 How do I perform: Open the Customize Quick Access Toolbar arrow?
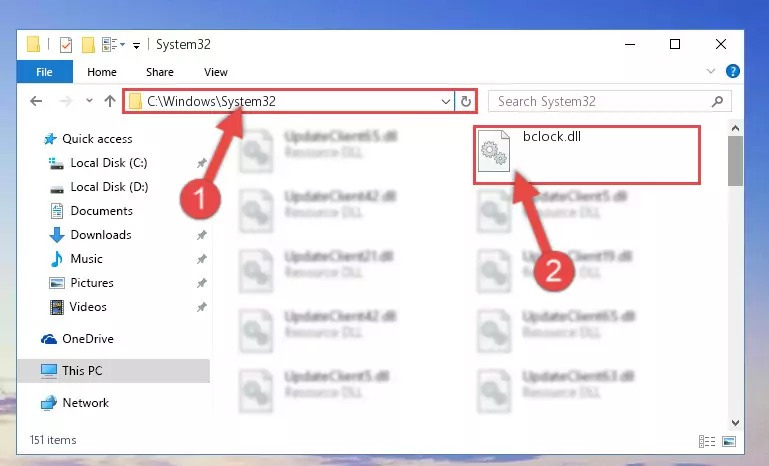136,45
